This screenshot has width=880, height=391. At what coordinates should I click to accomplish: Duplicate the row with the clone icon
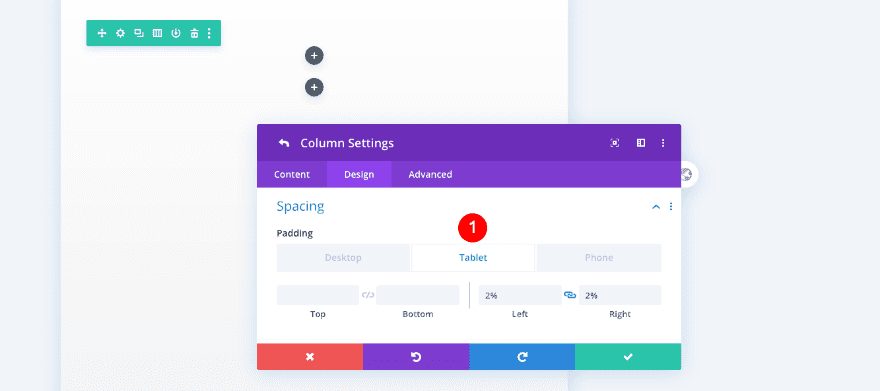pyautogui.click(x=139, y=33)
